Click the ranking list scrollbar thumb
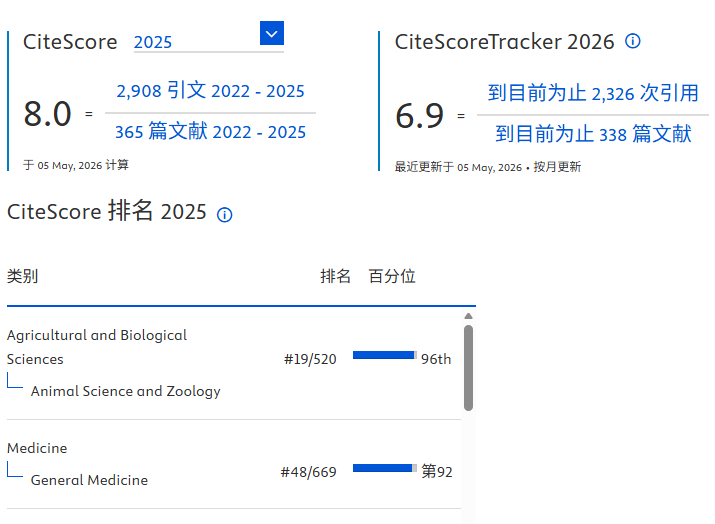The height and width of the screenshot is (524, 715). [x=468, y=368]
